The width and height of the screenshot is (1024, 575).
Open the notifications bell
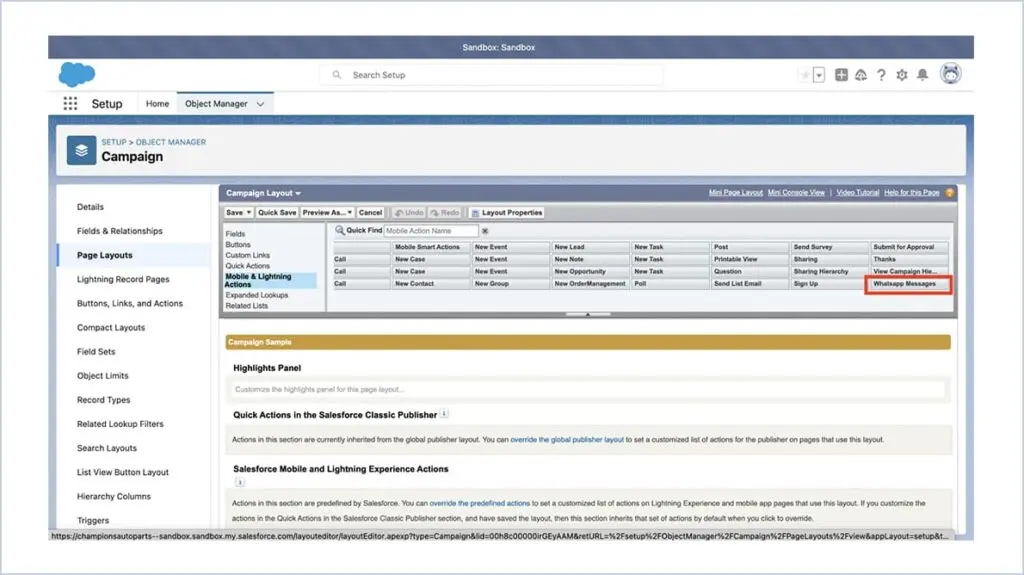pos(922,75)
